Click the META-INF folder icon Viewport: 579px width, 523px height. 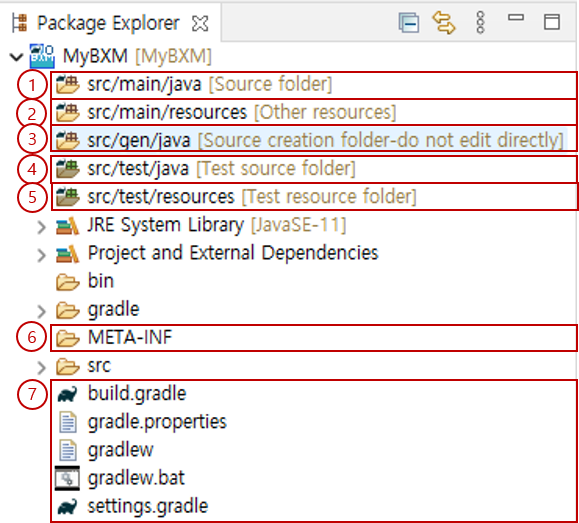pos(68,338)
